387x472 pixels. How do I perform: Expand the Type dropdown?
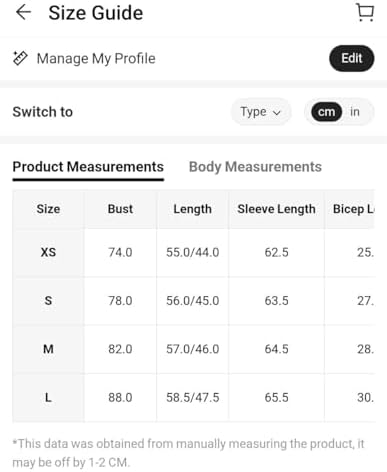click(261, 112)
